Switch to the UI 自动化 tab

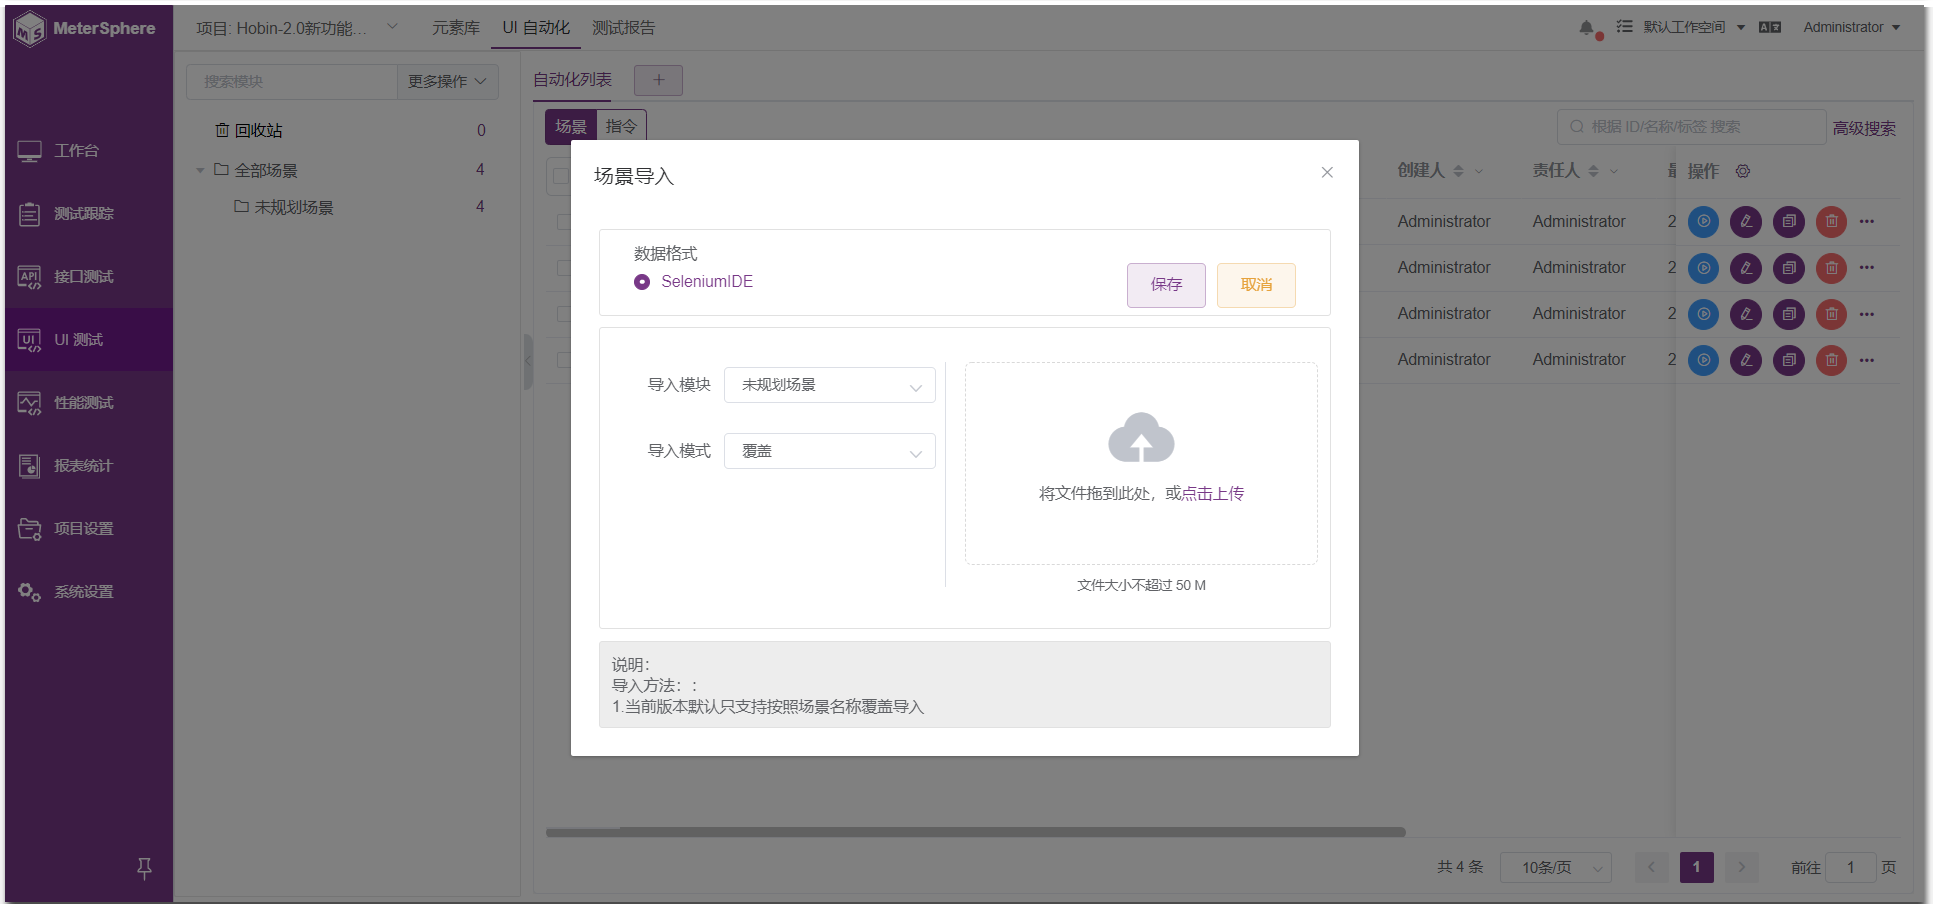(x=536, y=28)
